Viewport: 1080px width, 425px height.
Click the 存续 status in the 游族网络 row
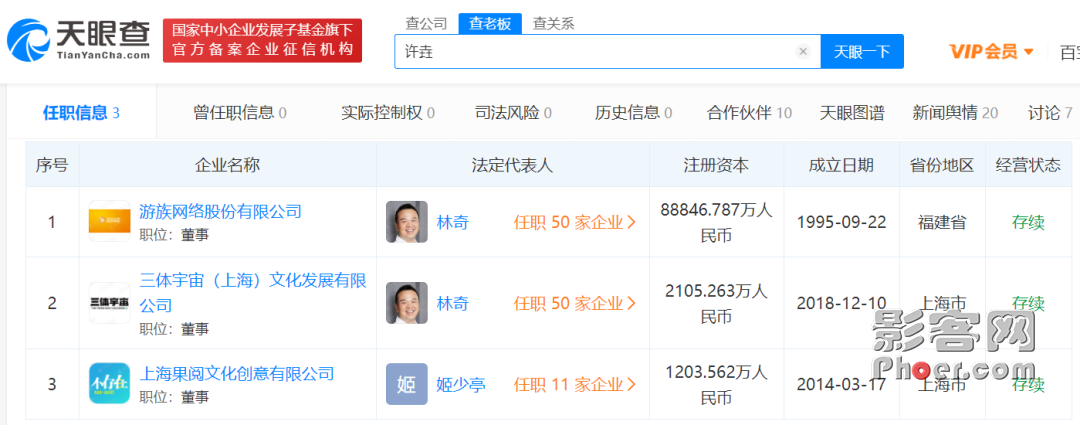click(x=1028, y=222)
